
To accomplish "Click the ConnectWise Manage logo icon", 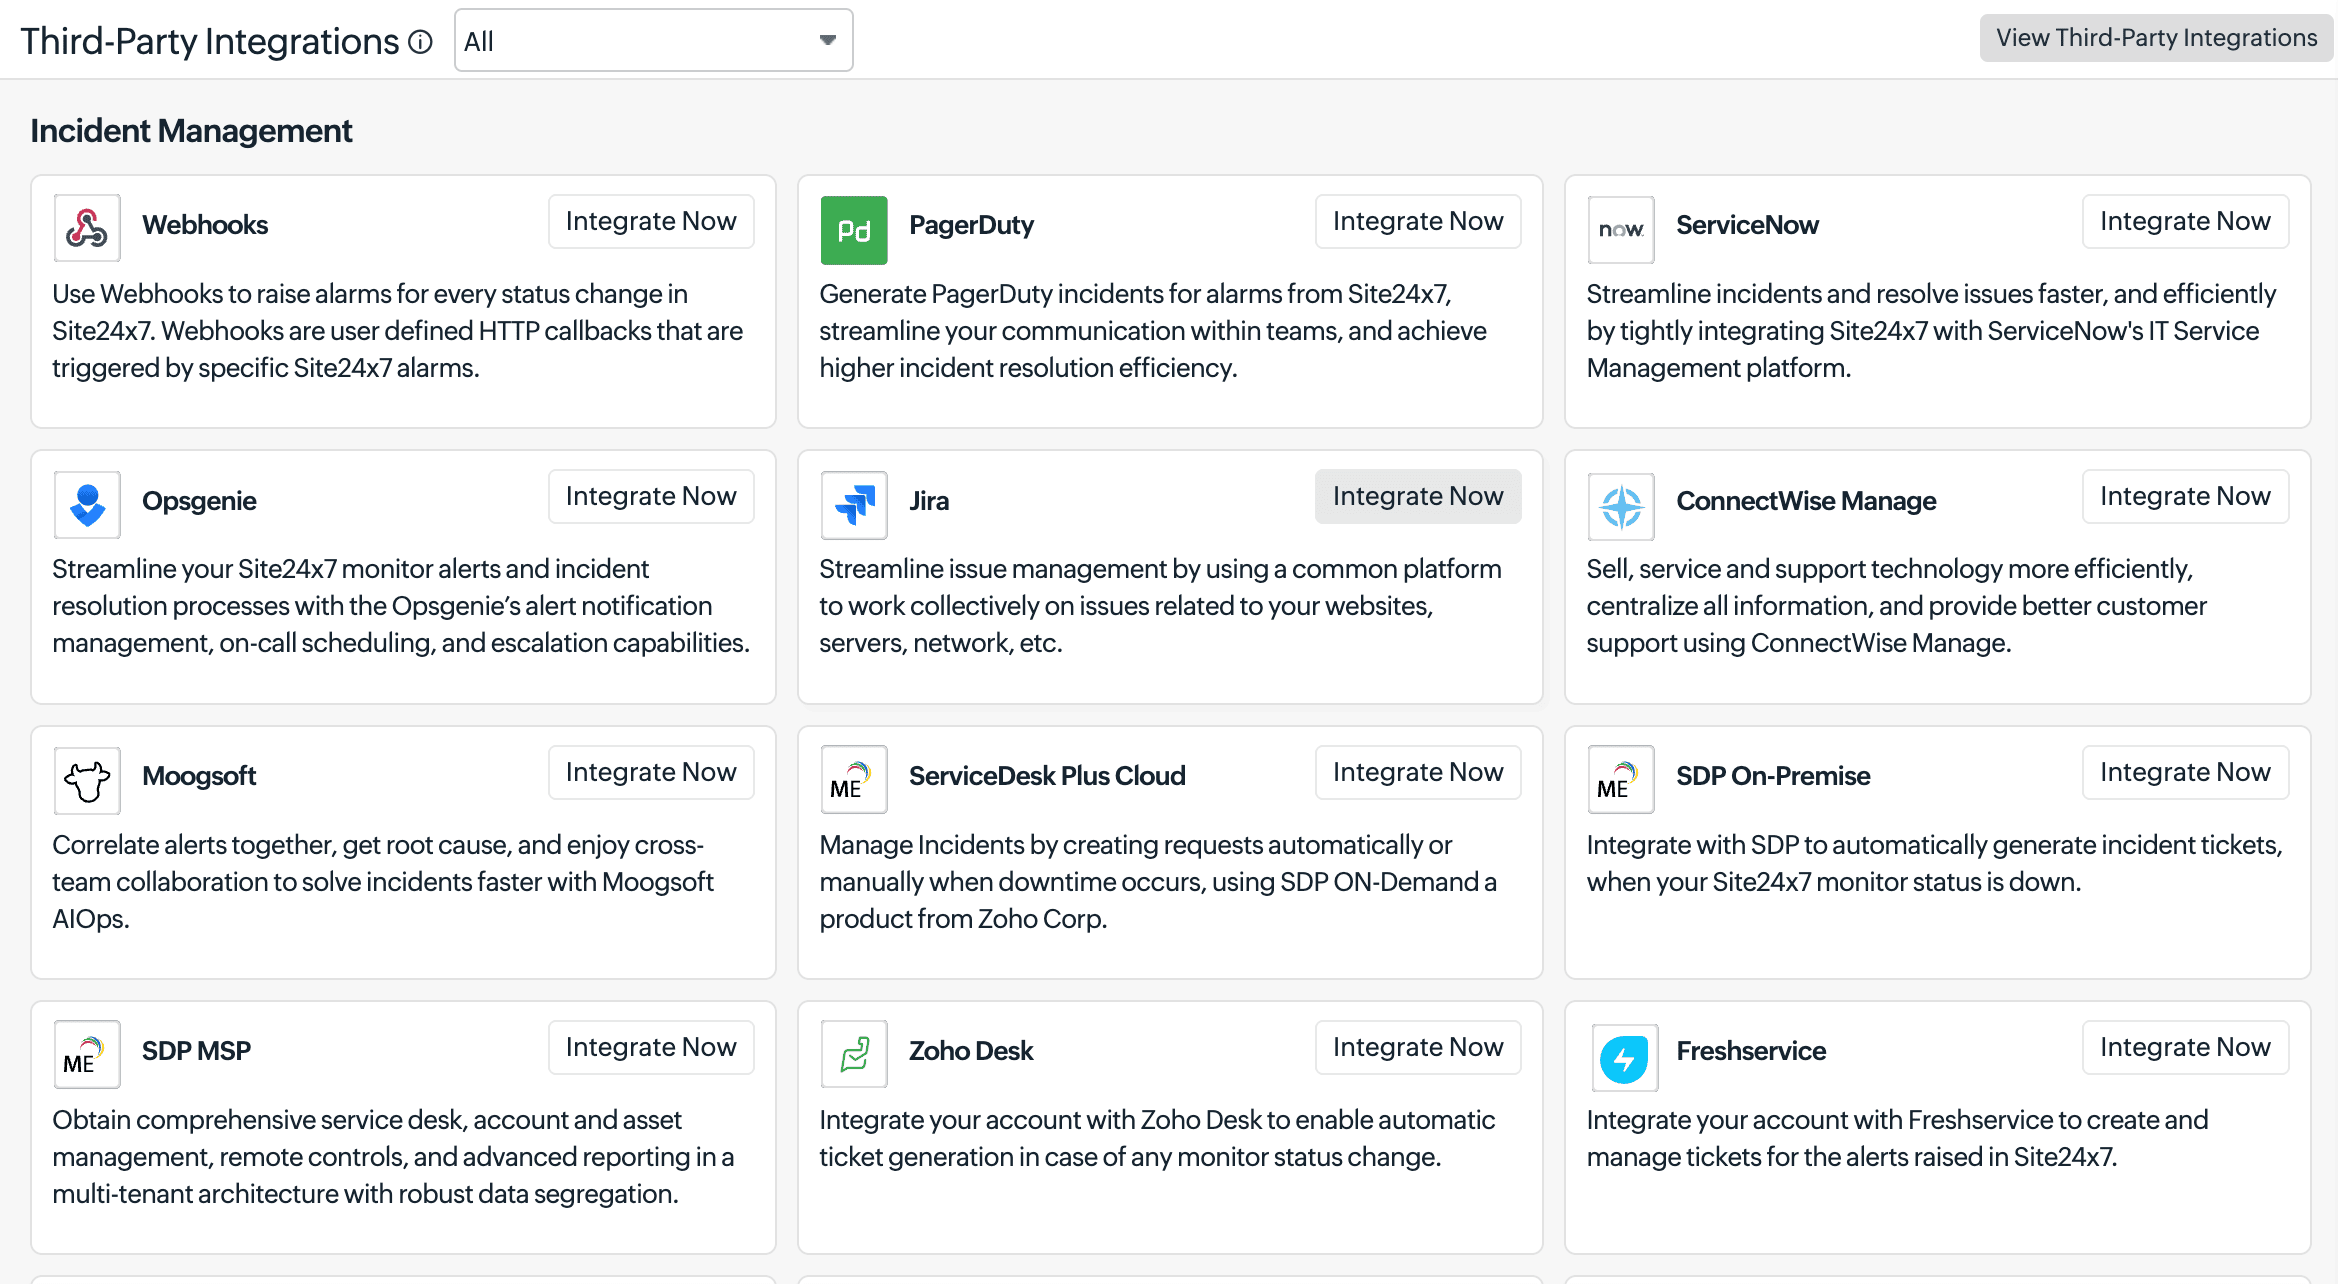I will (x=1621, y=506).
